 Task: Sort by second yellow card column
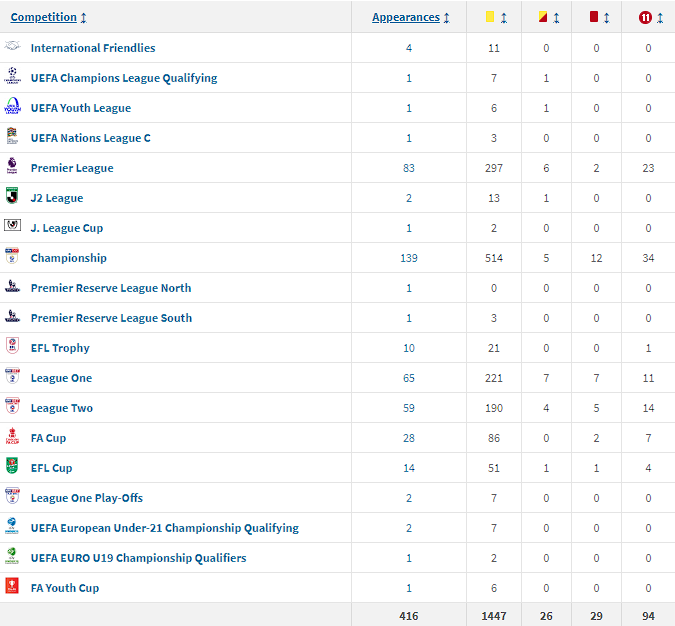pos(548,17)
